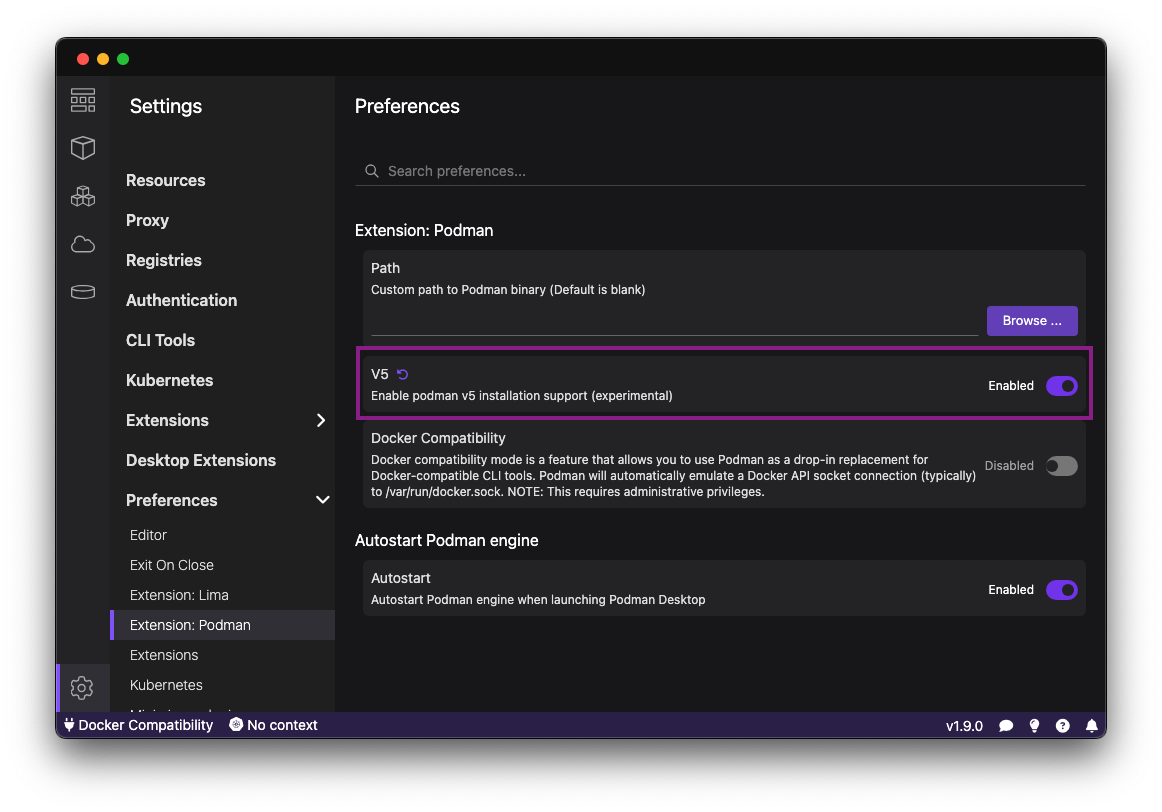Select Extension: Lima in the preferences list

point(179,595)
